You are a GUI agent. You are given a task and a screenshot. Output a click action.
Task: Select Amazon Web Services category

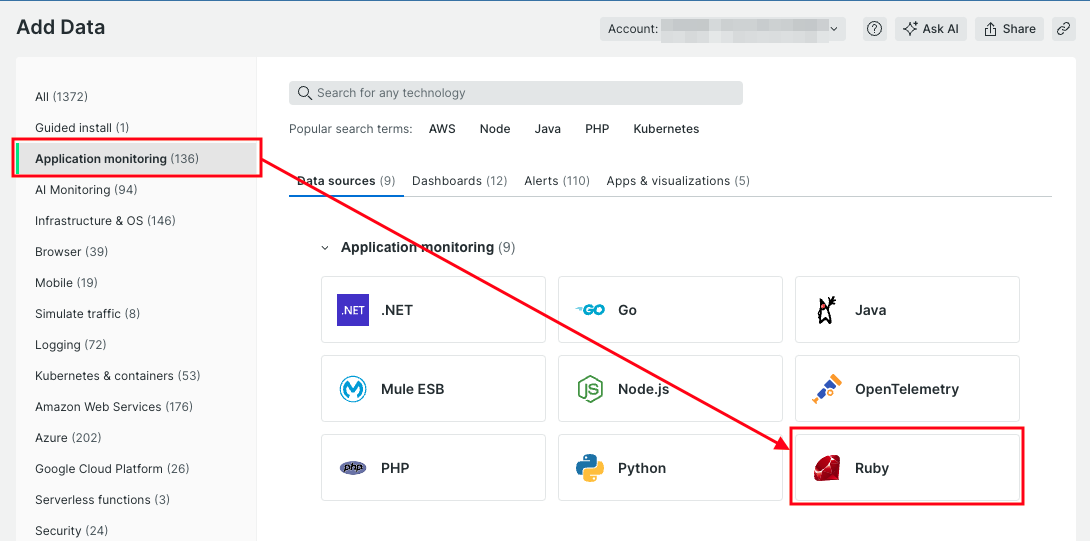click(114, 407)
